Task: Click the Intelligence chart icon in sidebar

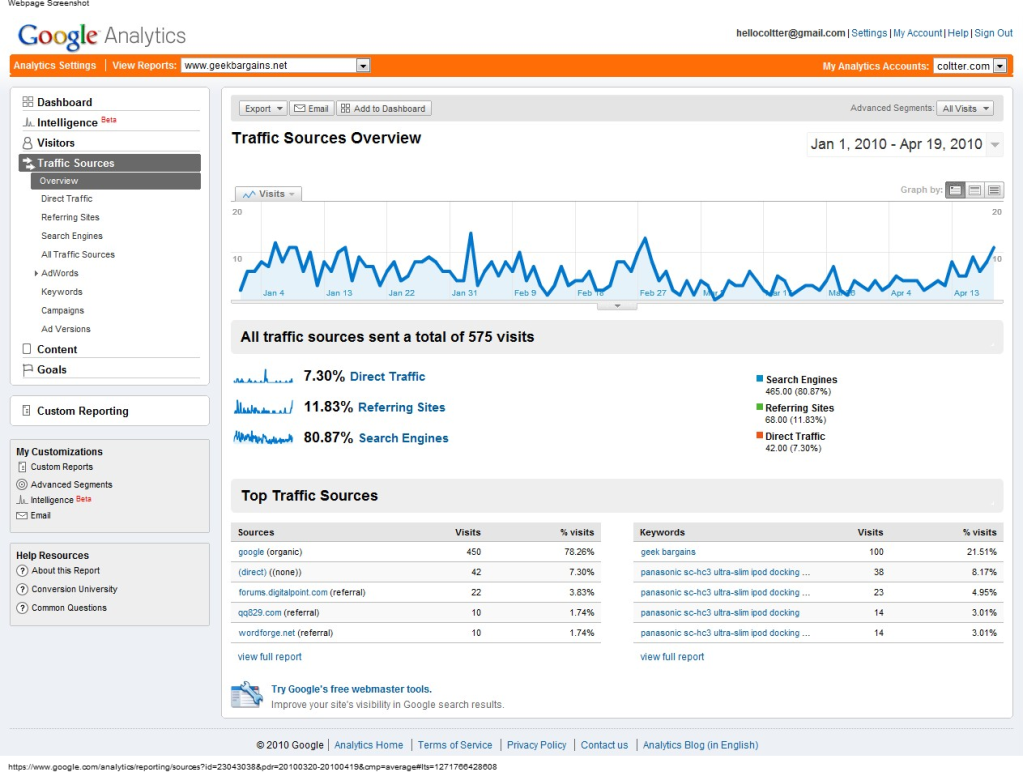Action: [28, 123]
